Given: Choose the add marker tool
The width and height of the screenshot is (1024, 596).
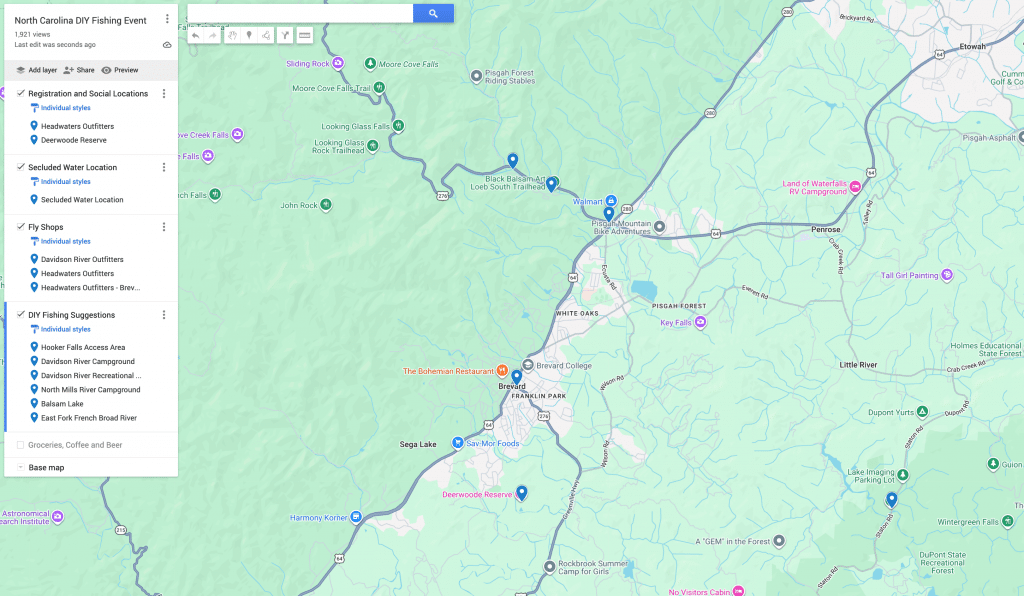Looking at the screenshot, I should pyautogui.click(x=249, y=35).
